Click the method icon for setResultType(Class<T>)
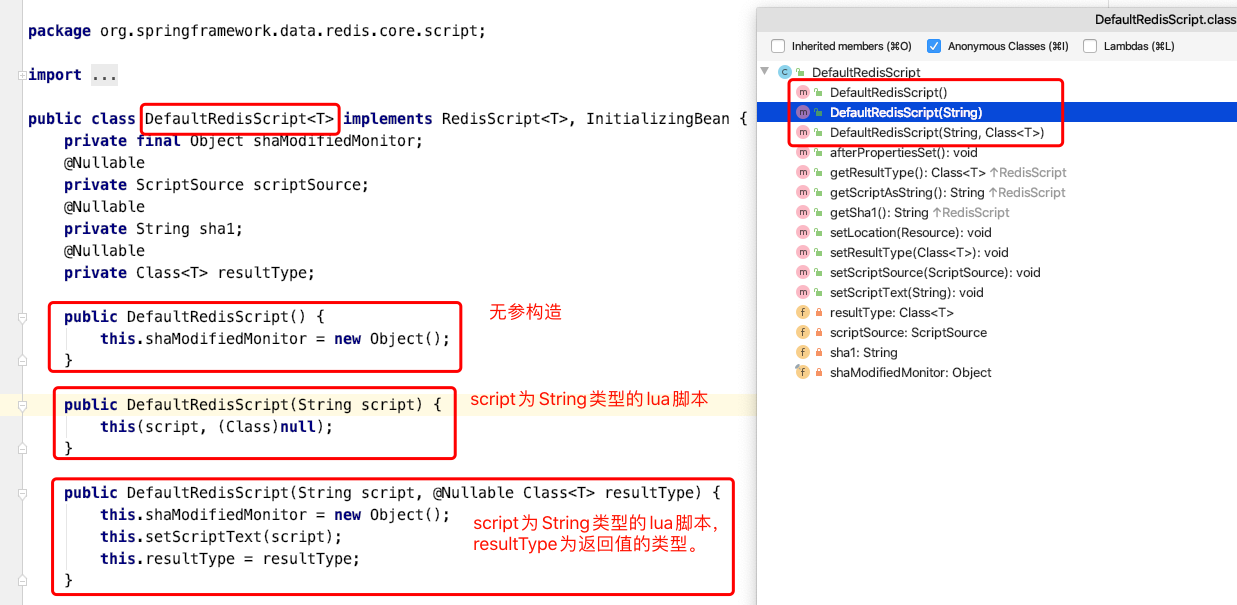The height and width of the screenshot is (605, 1237). tap(802, 252)
